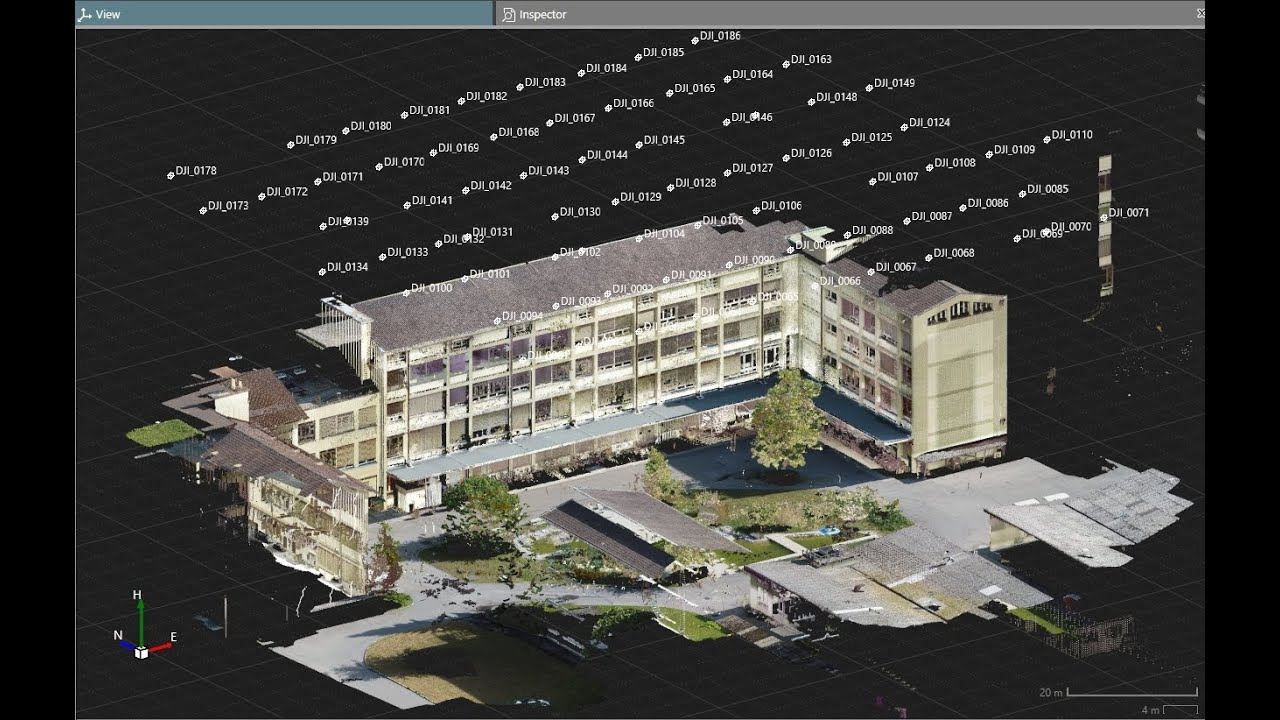Click the View tab axis icon

click(85, 15)
